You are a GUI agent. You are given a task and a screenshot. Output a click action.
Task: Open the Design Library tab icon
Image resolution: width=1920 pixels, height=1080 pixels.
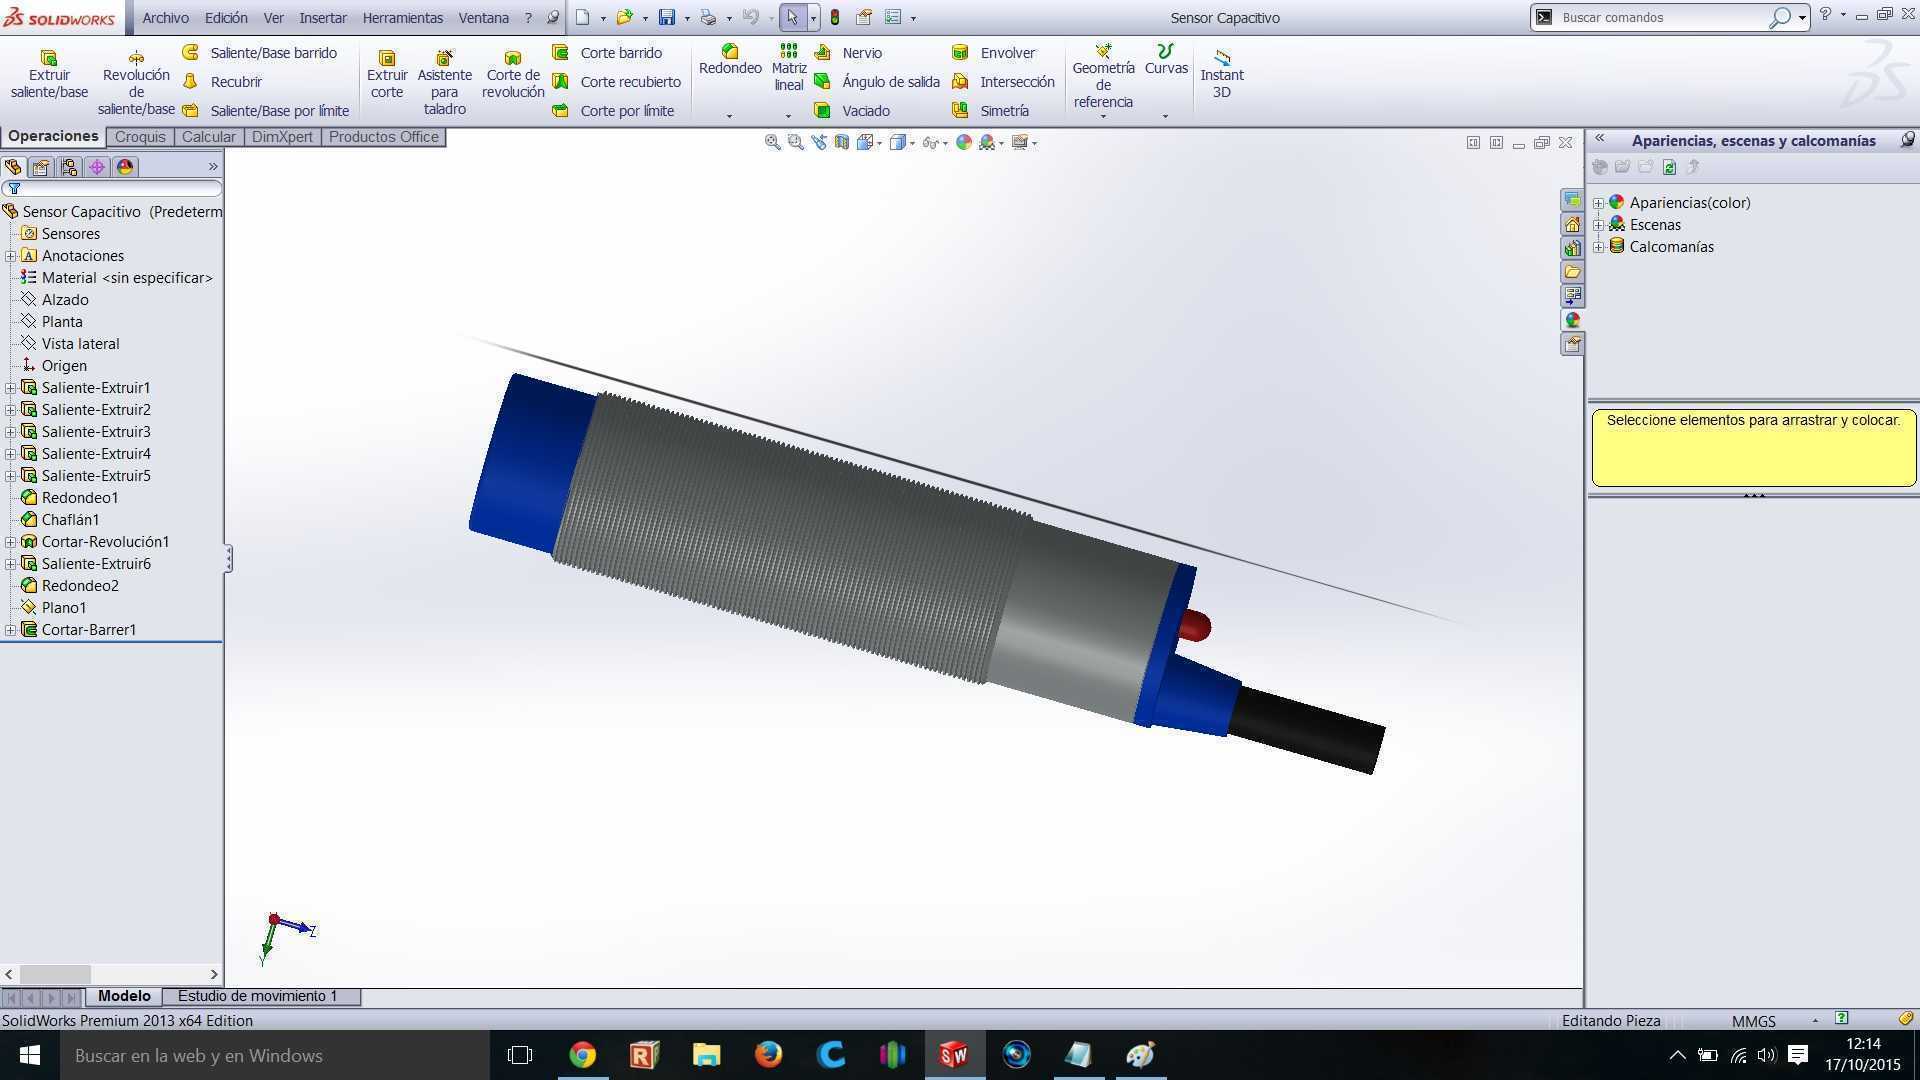click(1572, 248)
